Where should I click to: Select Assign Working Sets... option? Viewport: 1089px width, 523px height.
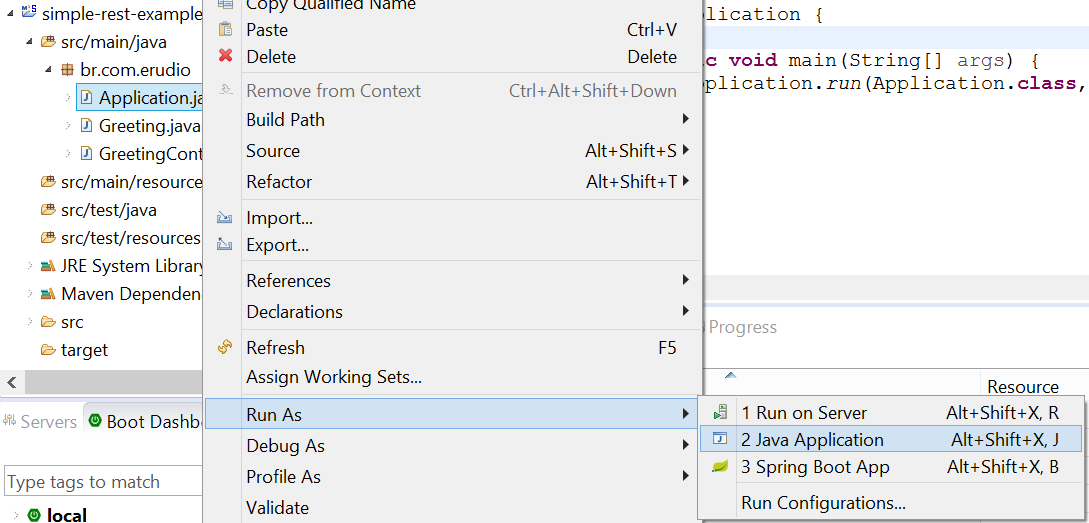[334, 377]
